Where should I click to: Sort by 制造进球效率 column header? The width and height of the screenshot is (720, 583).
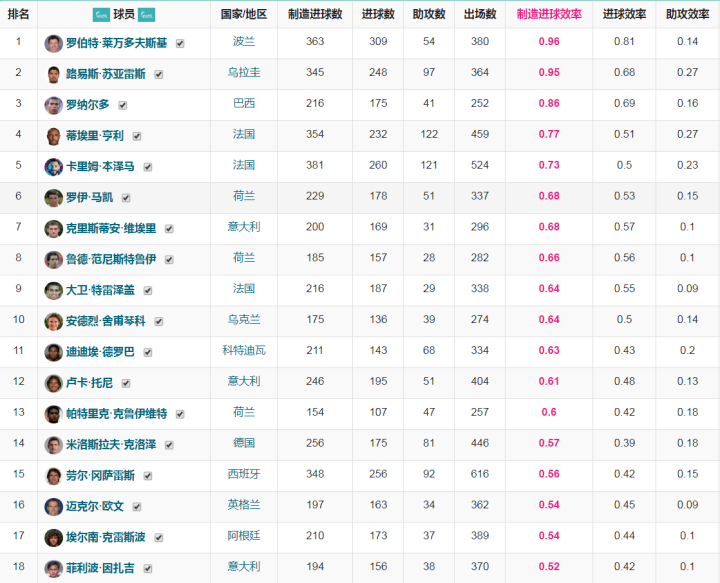549,15
